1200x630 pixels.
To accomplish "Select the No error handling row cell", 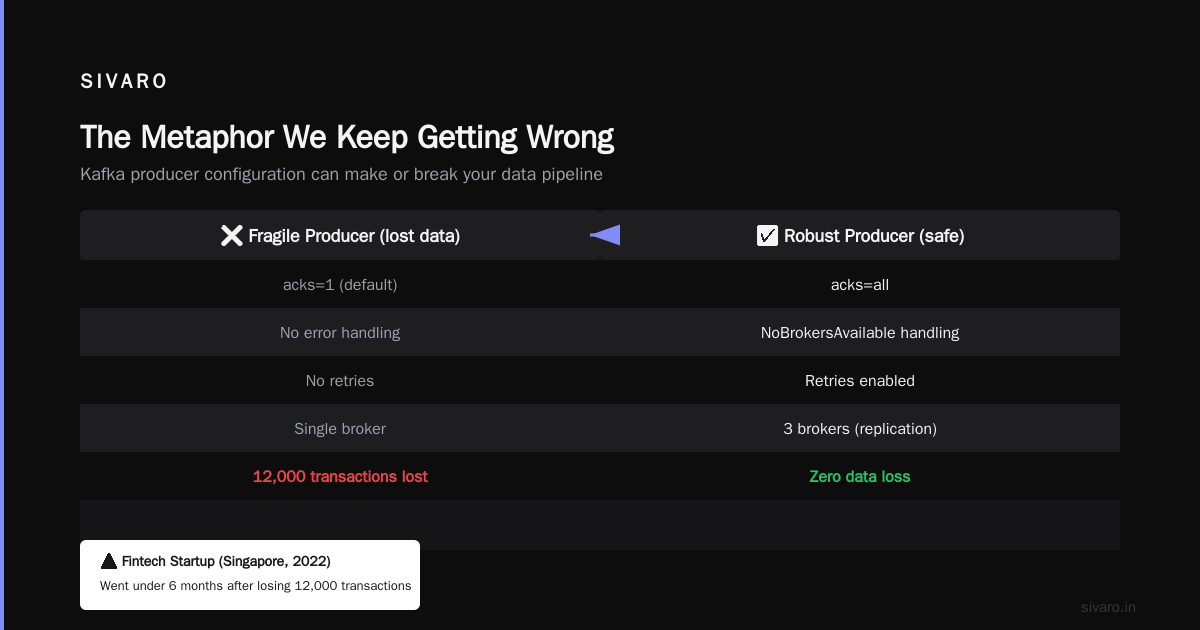I will [340, 332].
